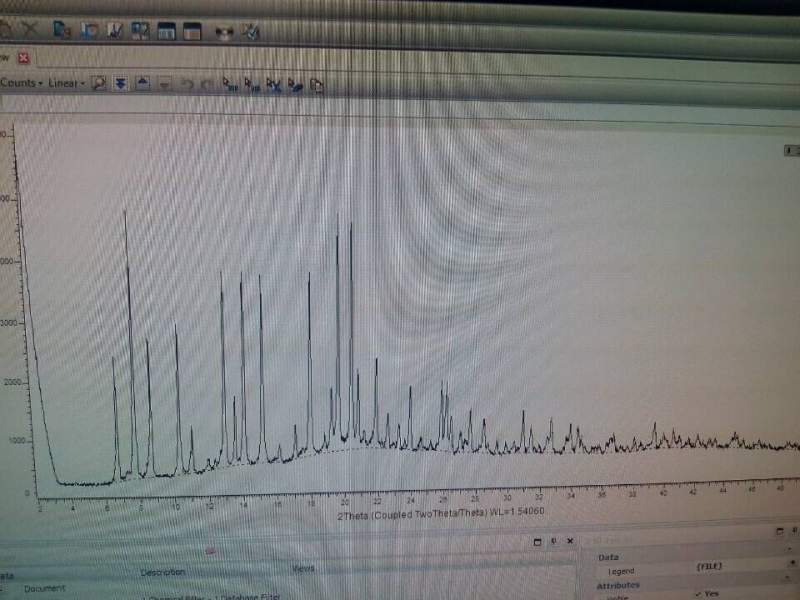This screenshot has height=600, width=800.
Task: Click the {FILE} legend value field
Action: [709, 566]
